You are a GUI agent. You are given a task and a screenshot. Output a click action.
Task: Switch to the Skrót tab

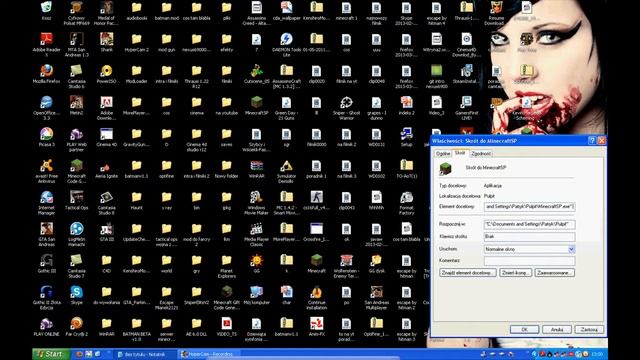pyautogui.click(x=460, y=153)
